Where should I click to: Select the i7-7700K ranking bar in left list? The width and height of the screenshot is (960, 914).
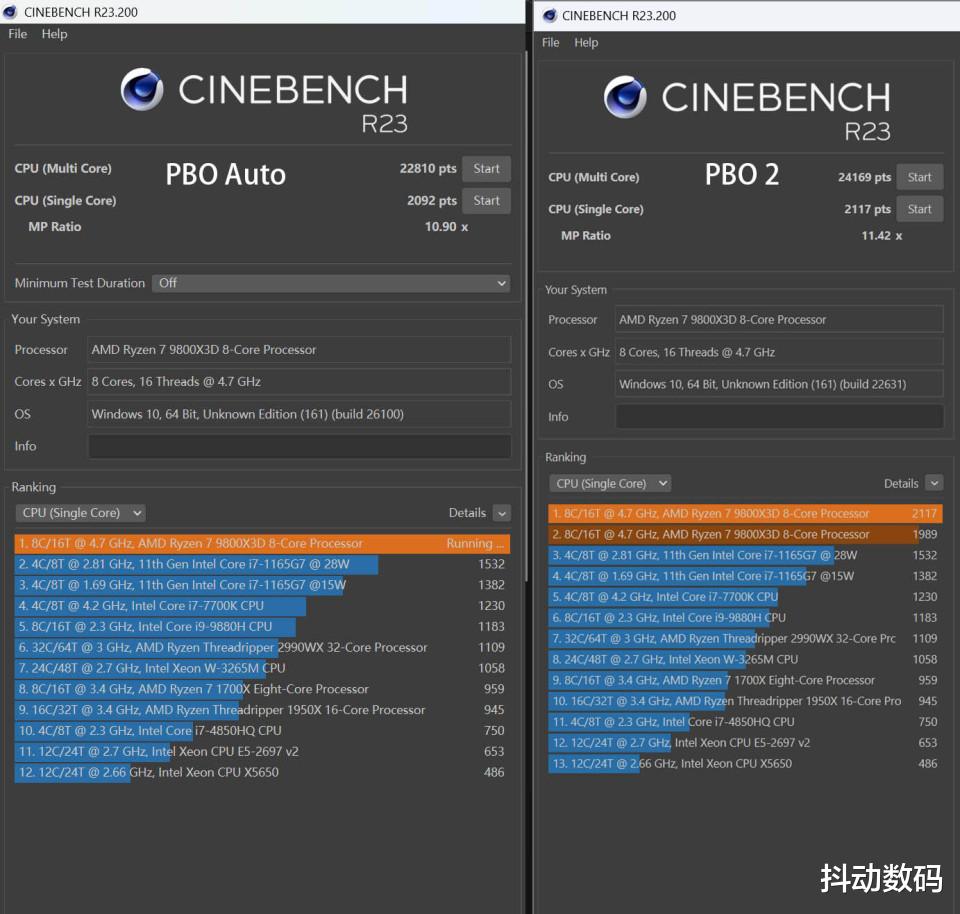160,606
